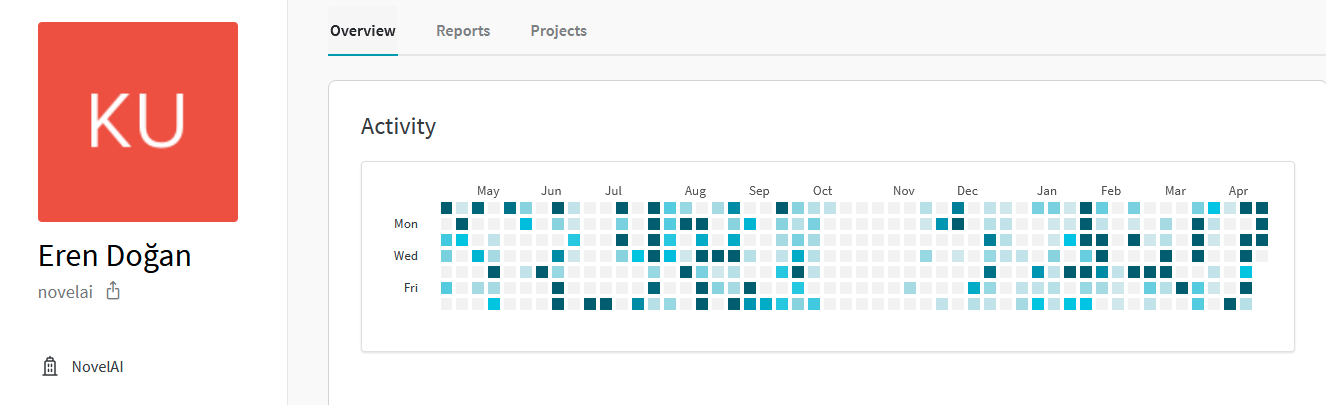
Task: Click the Mon weekday row label
Action: 406,224
